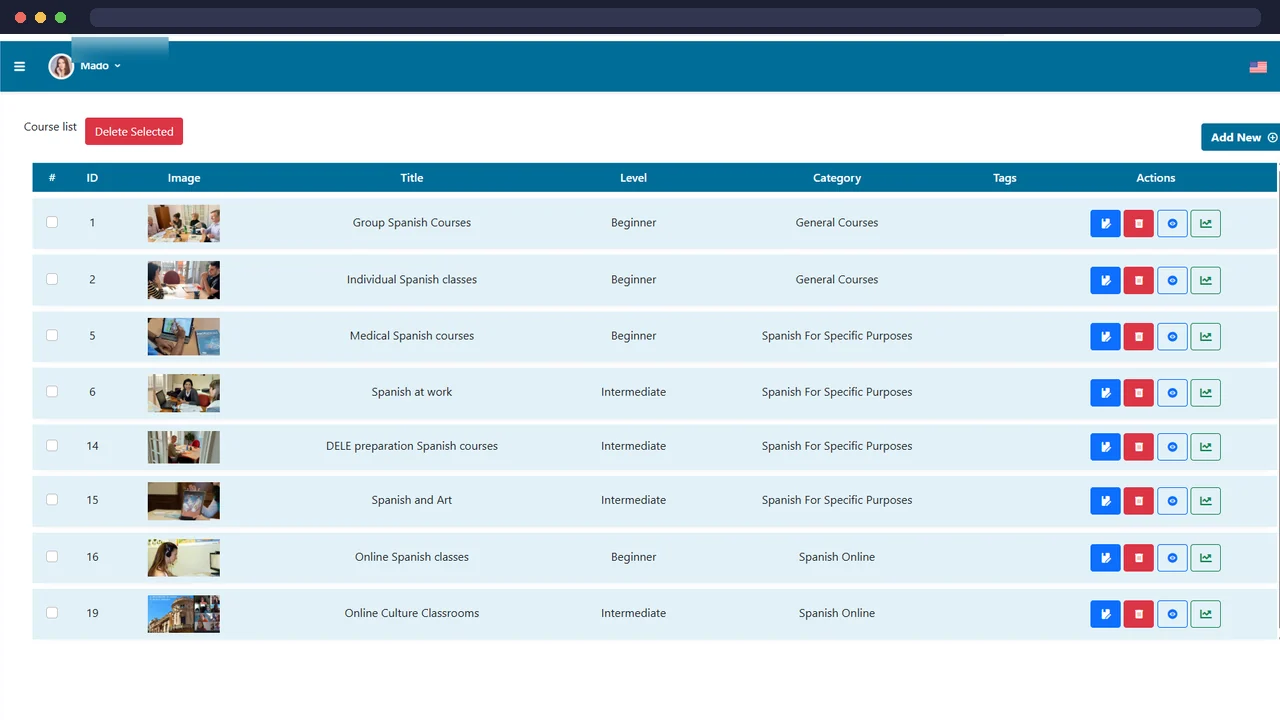Click the Title column header
Viewport: 1280px width, 720px height.
pyautogui.click(x=412, y=178)
